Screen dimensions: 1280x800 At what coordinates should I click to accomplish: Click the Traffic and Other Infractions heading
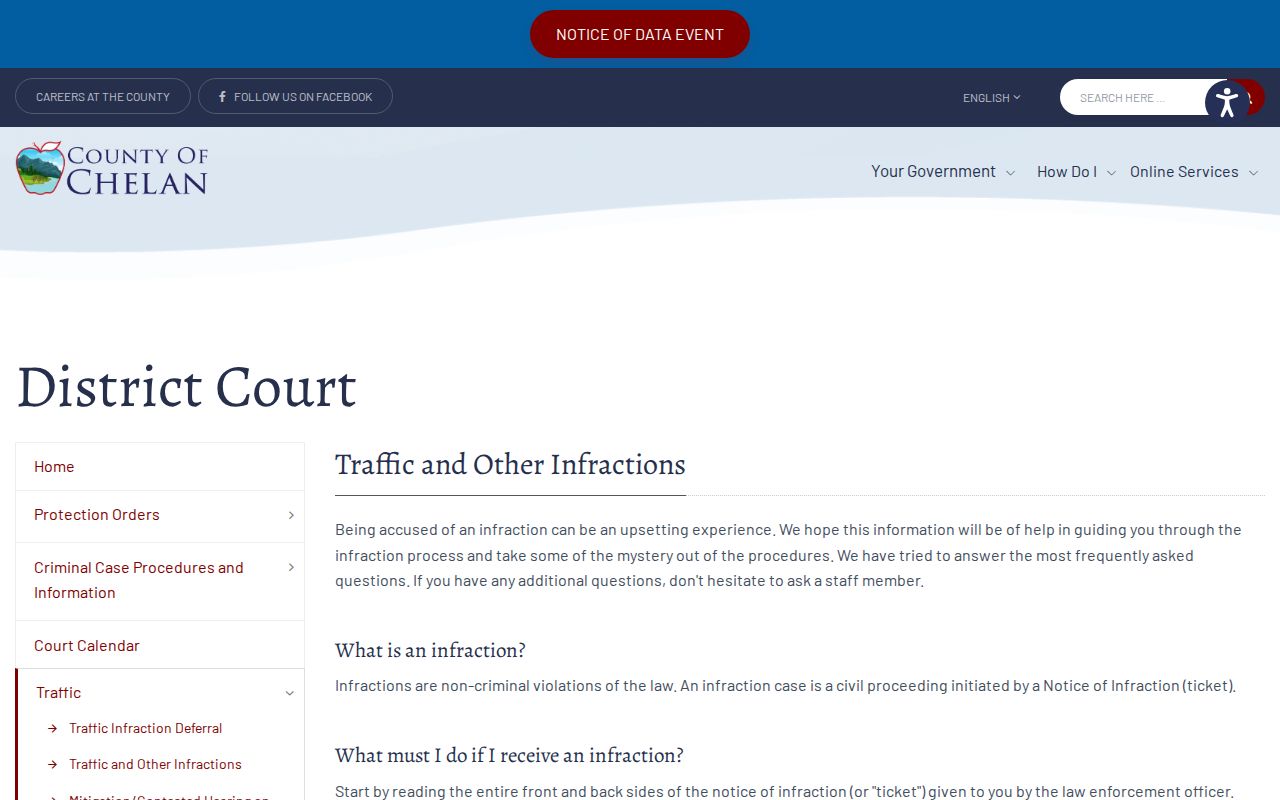tap(510, 465)
